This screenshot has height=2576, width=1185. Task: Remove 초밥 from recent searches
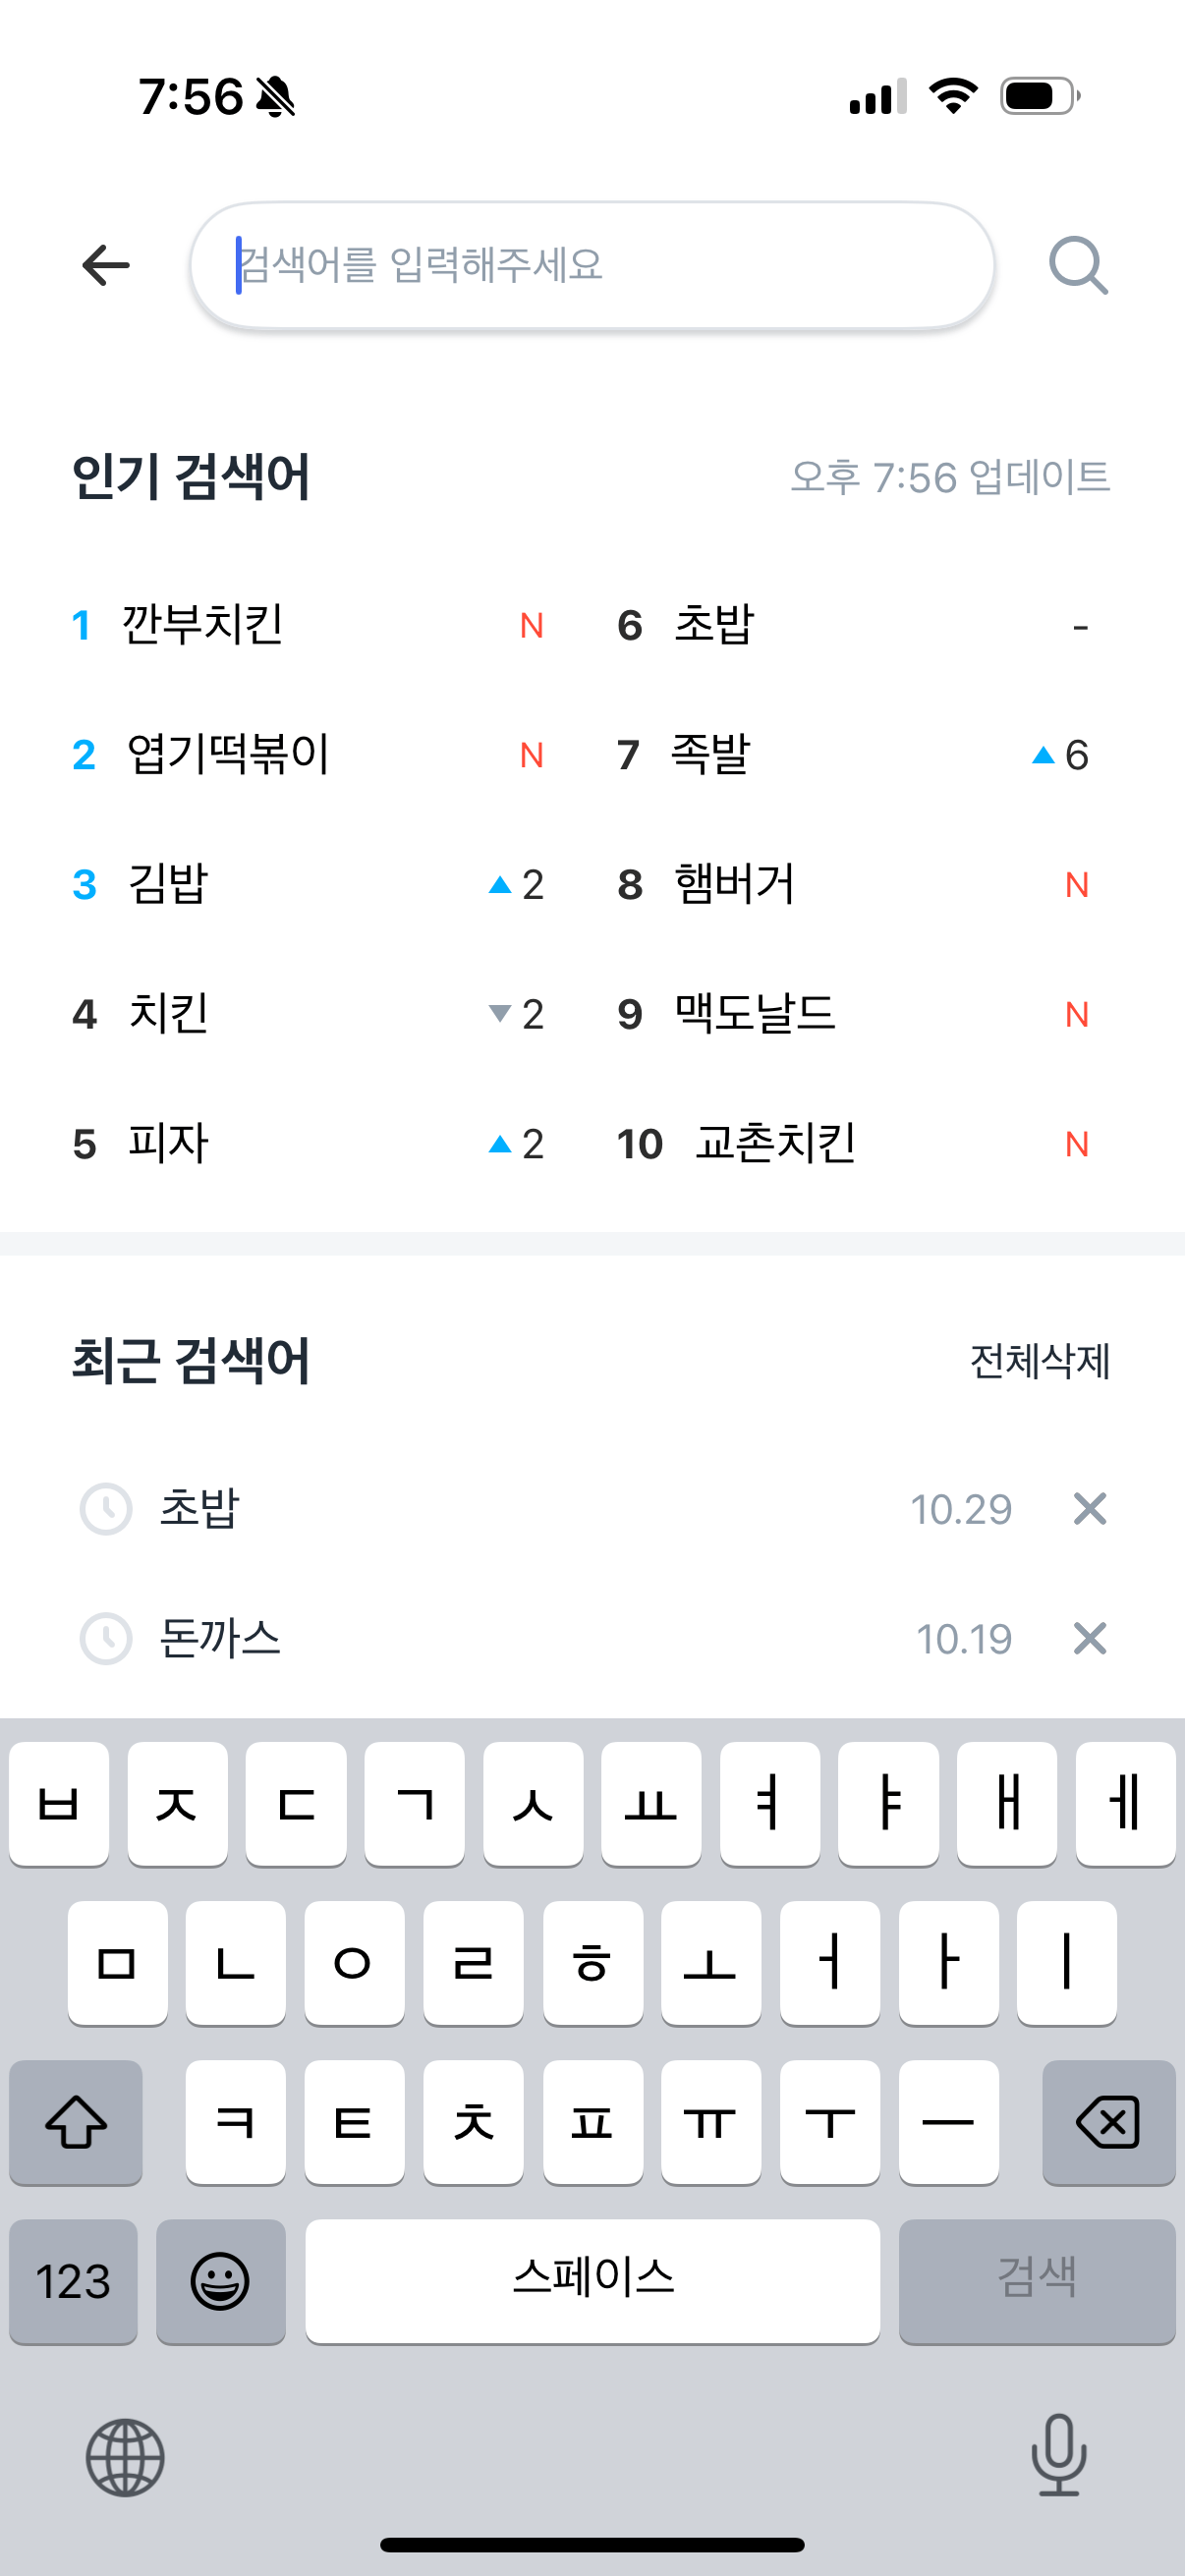tap(1089, 1509)
